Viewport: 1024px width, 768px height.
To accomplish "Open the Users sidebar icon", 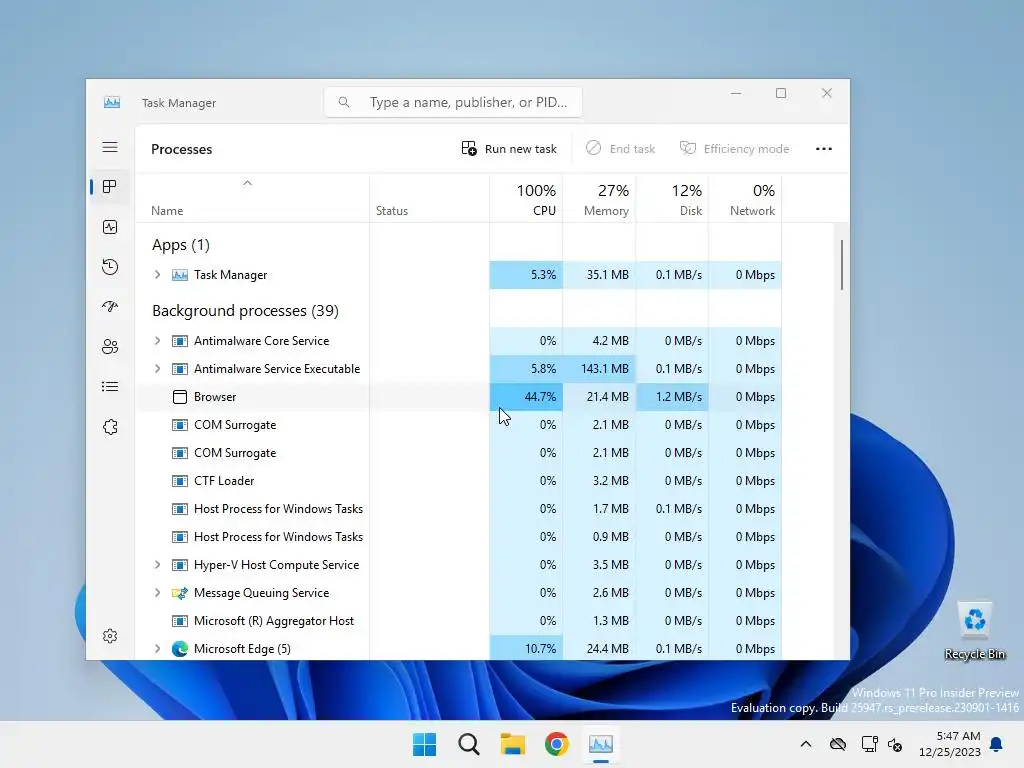I will [x=110, y=346].
